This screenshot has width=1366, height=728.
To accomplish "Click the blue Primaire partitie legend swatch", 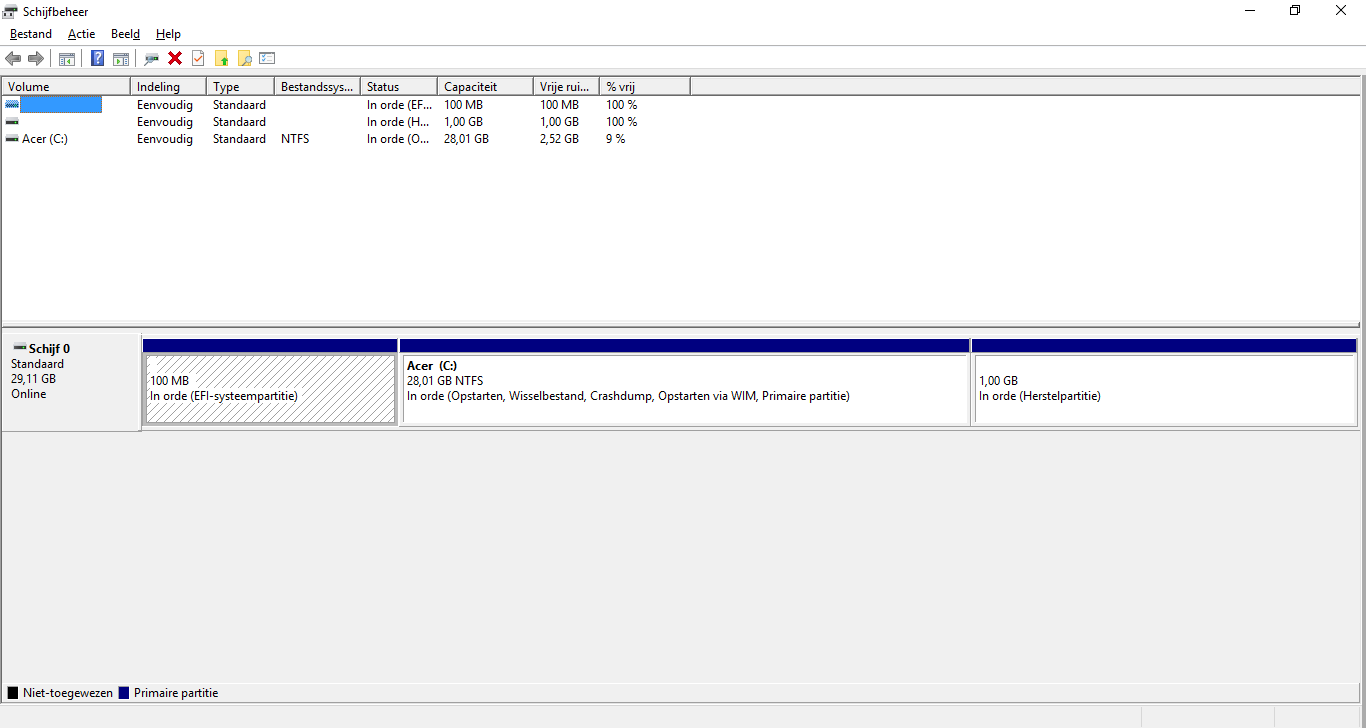I will pyautogui.click(x=124, y=693).
